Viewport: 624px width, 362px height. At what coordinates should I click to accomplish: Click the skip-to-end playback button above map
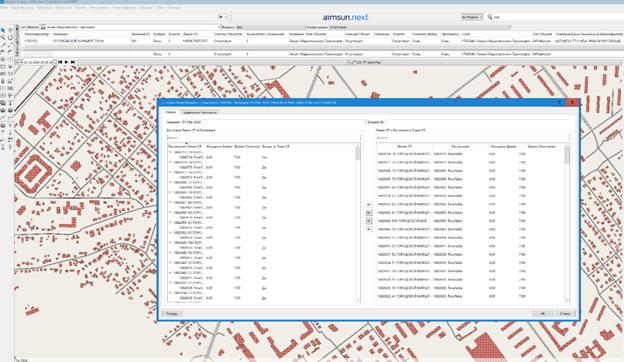coord(73,62)
